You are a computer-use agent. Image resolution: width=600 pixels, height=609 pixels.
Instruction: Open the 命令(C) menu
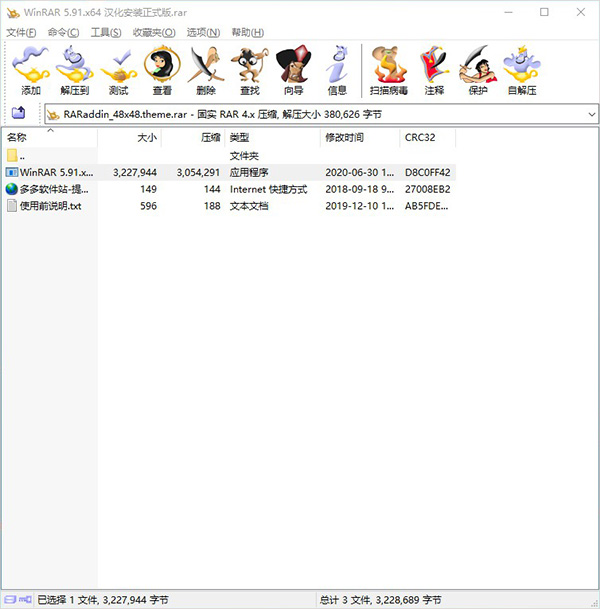click(63, 33)
